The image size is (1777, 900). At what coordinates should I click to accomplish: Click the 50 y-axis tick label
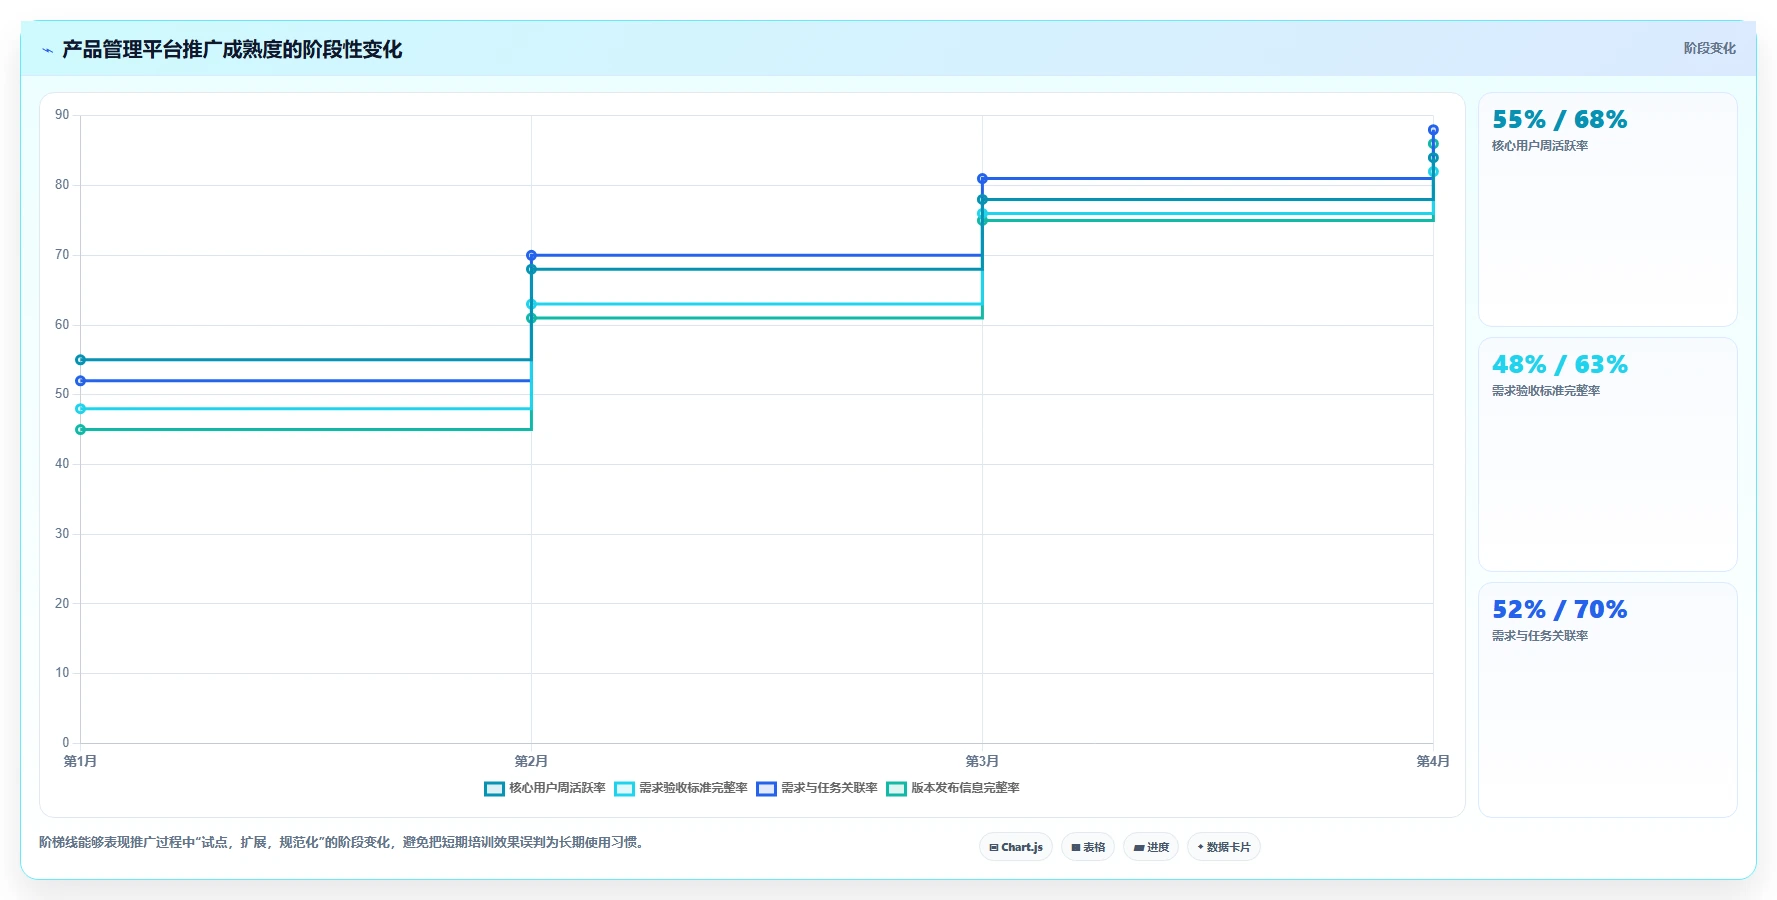(x=62, y=394)
